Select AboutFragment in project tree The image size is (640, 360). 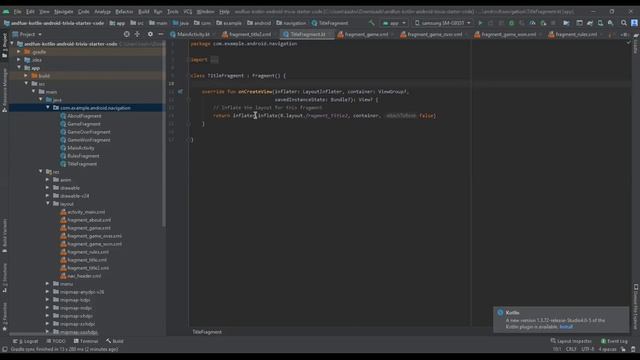point(84,116)
